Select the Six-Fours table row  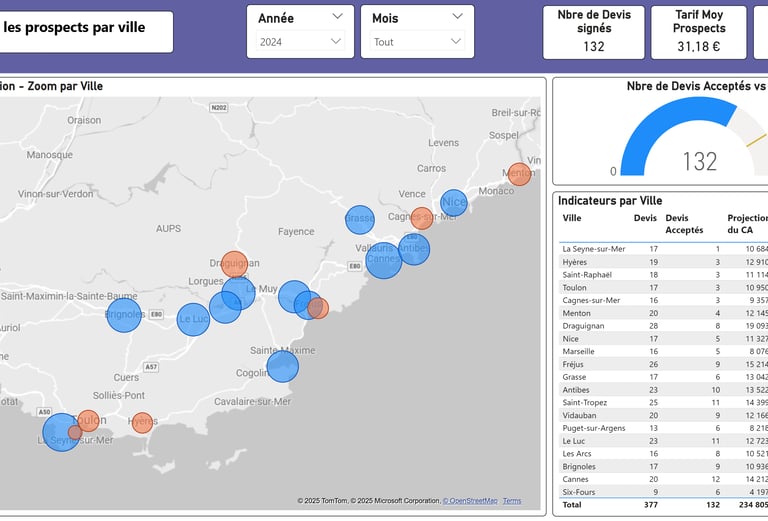tap(664, 492)
